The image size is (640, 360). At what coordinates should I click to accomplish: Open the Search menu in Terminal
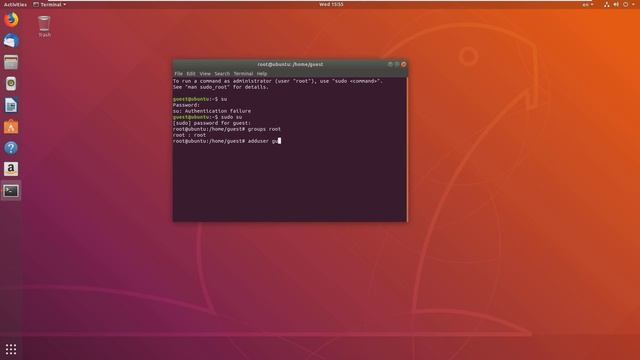click(222, 74)
